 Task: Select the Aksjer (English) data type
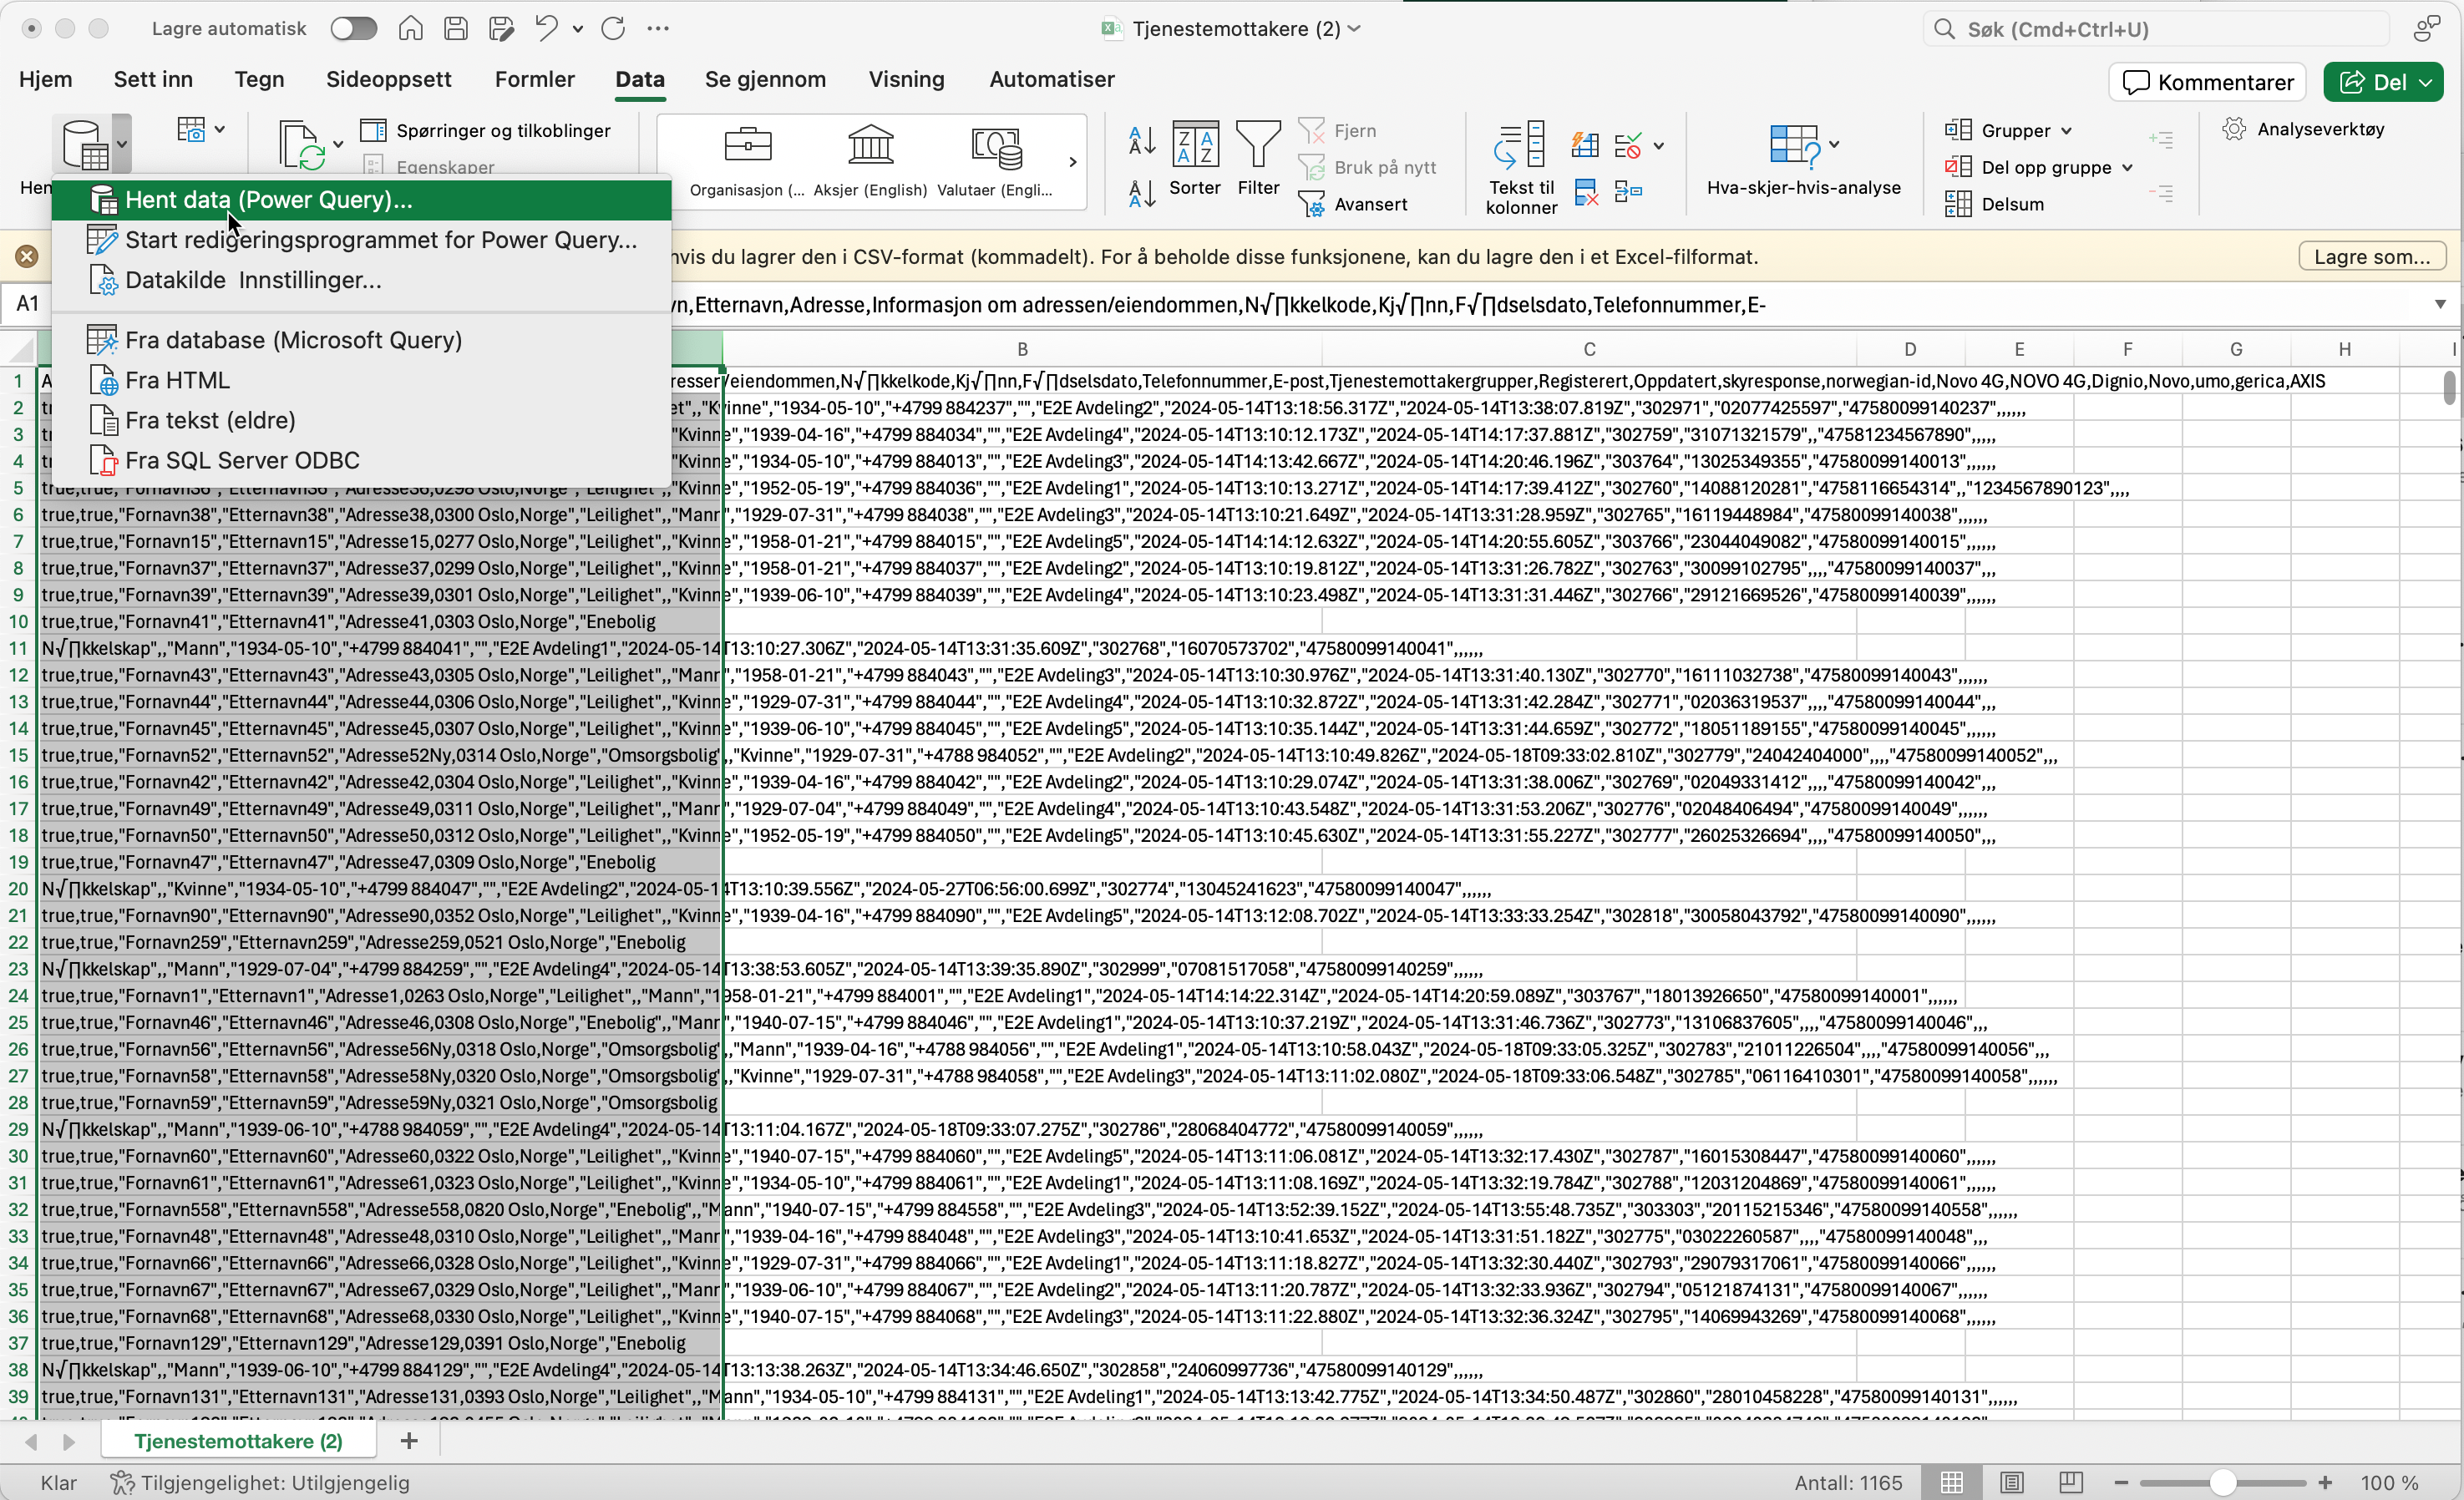(870, 160)
